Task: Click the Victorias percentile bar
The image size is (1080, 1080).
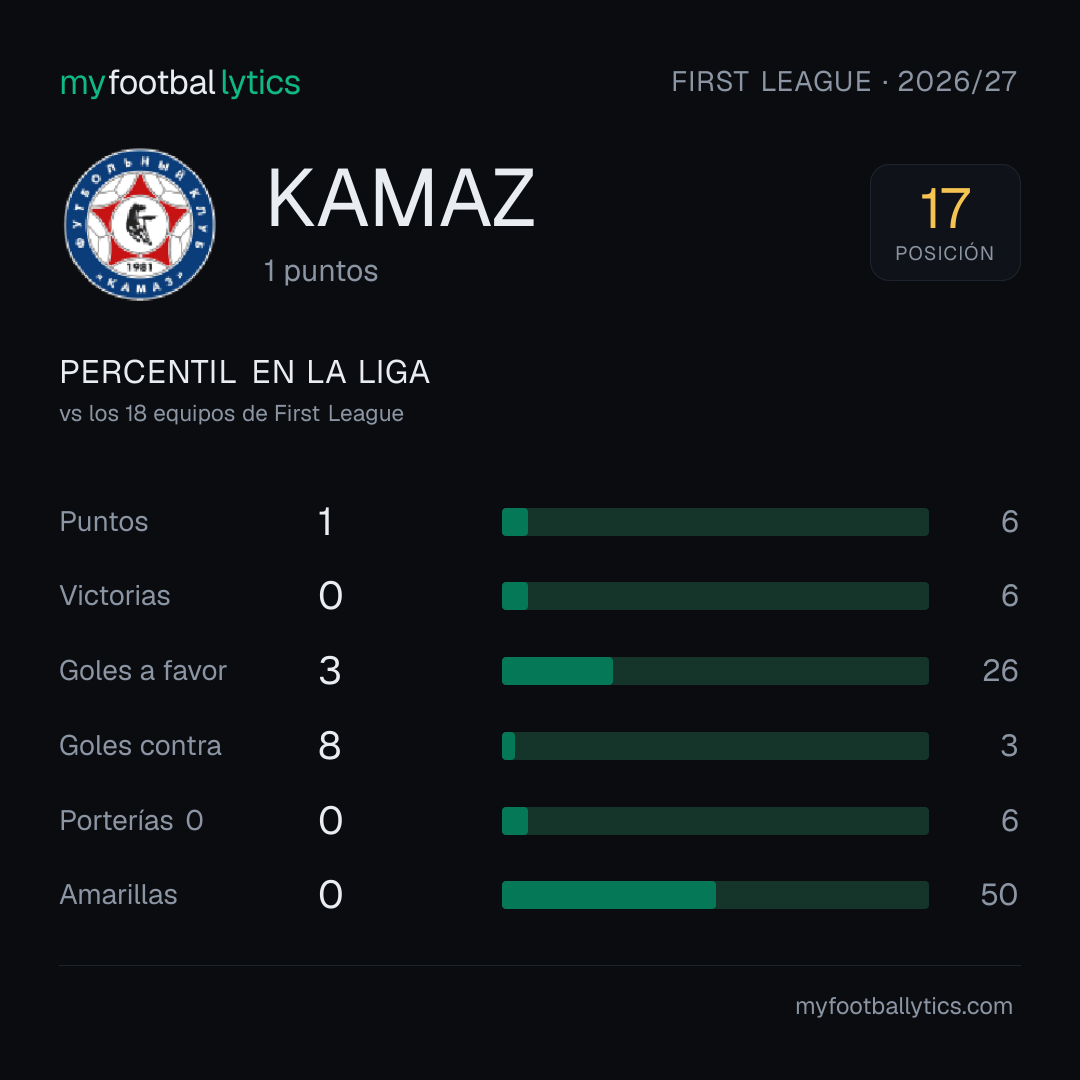Action: (715, 596)
